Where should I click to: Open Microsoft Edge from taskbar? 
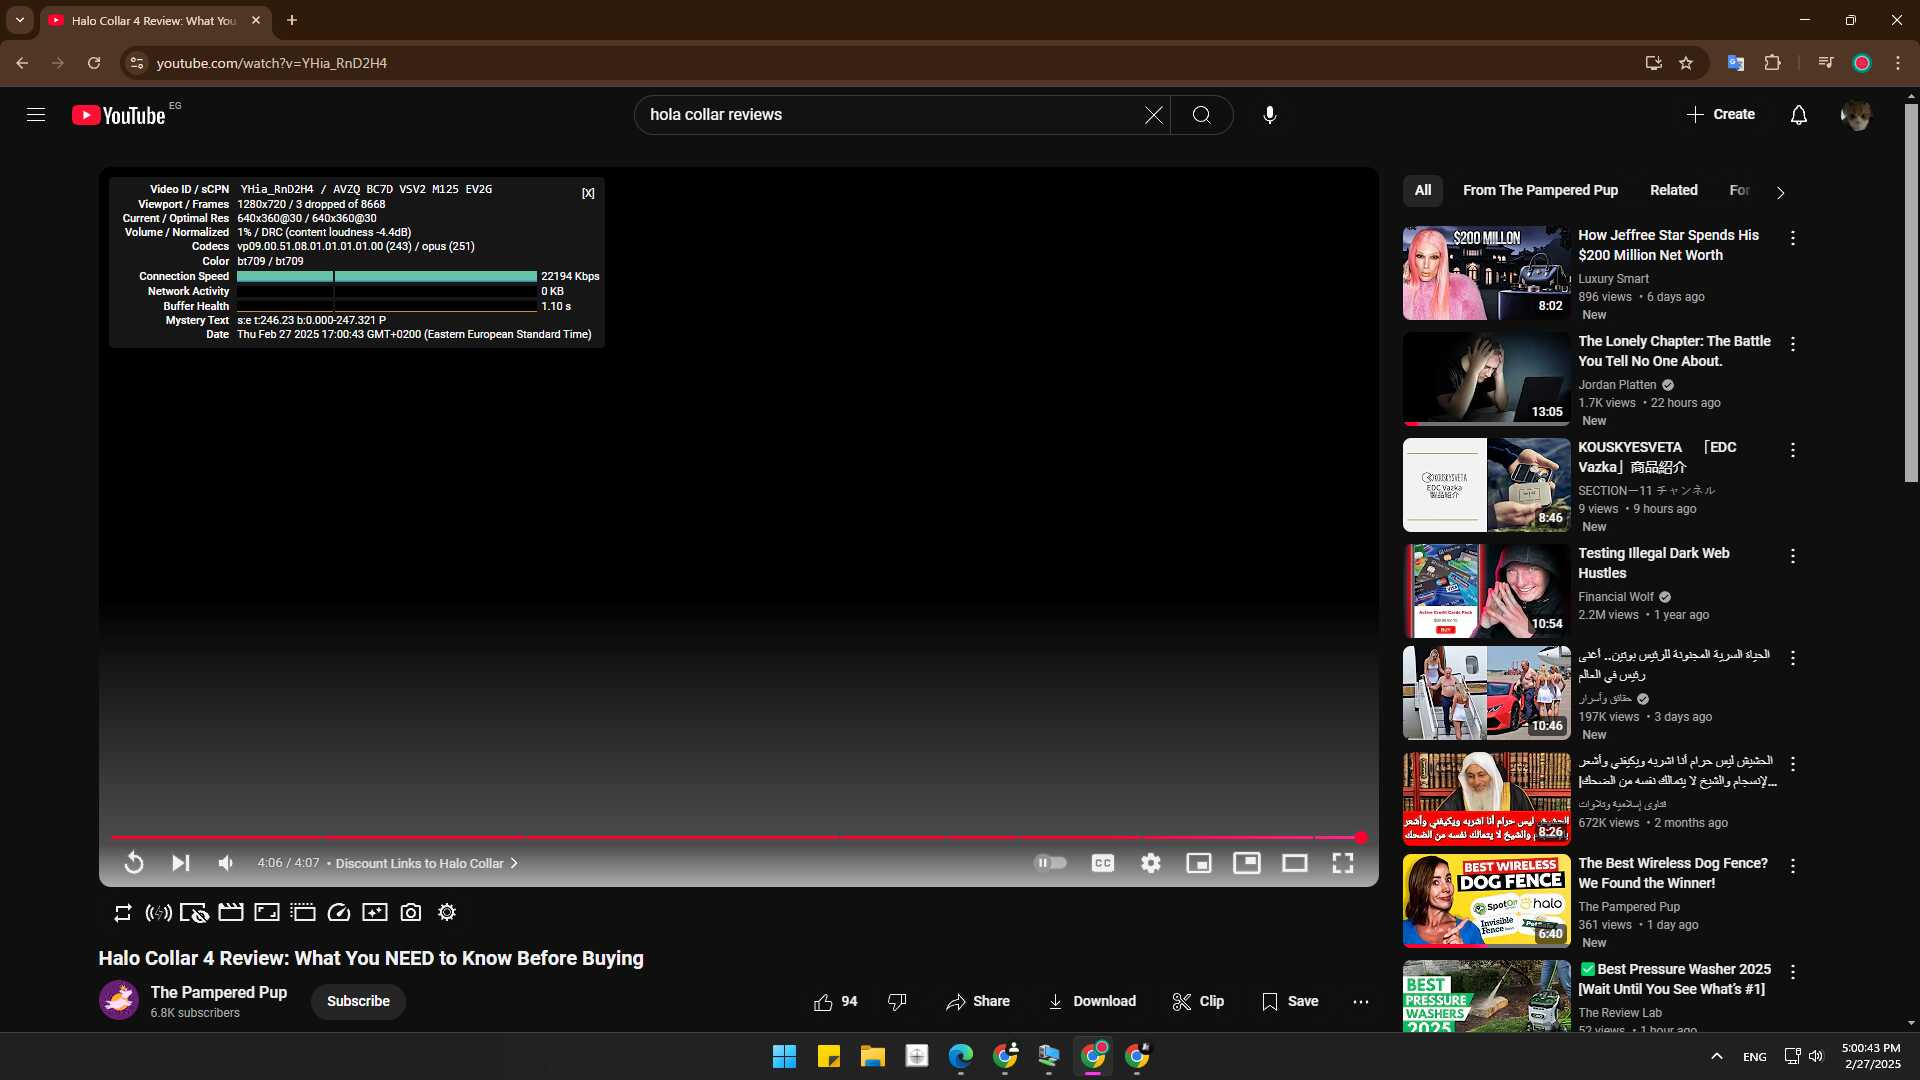tap(960, 1056)
